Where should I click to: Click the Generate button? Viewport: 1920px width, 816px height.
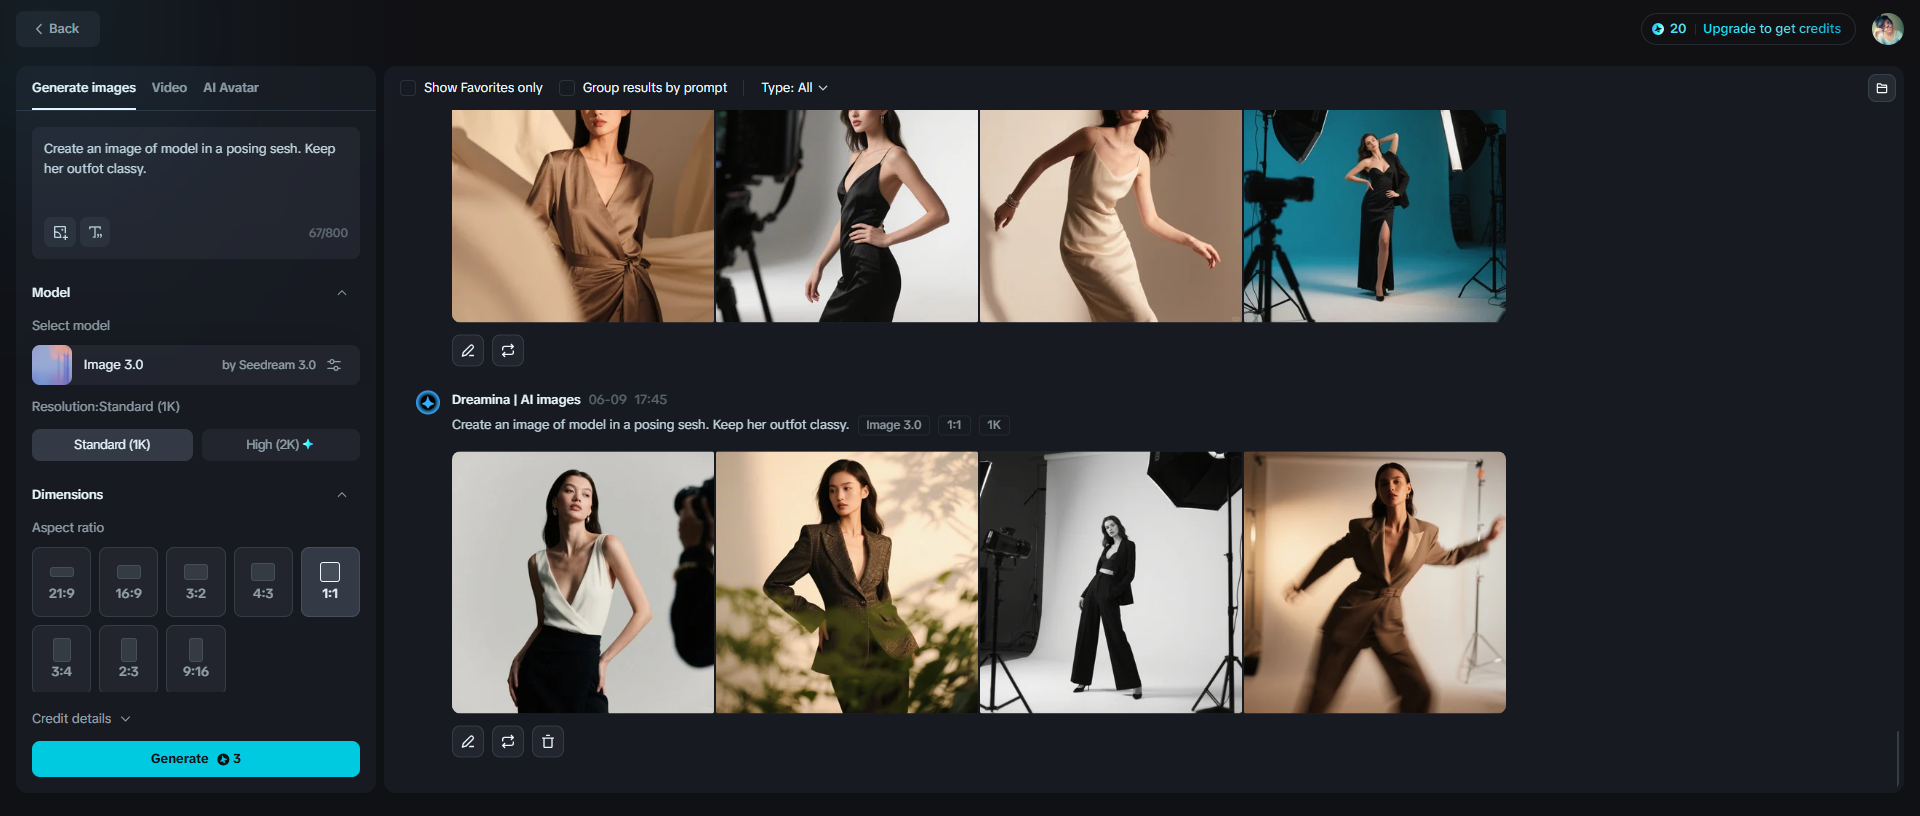click(196, 759)
